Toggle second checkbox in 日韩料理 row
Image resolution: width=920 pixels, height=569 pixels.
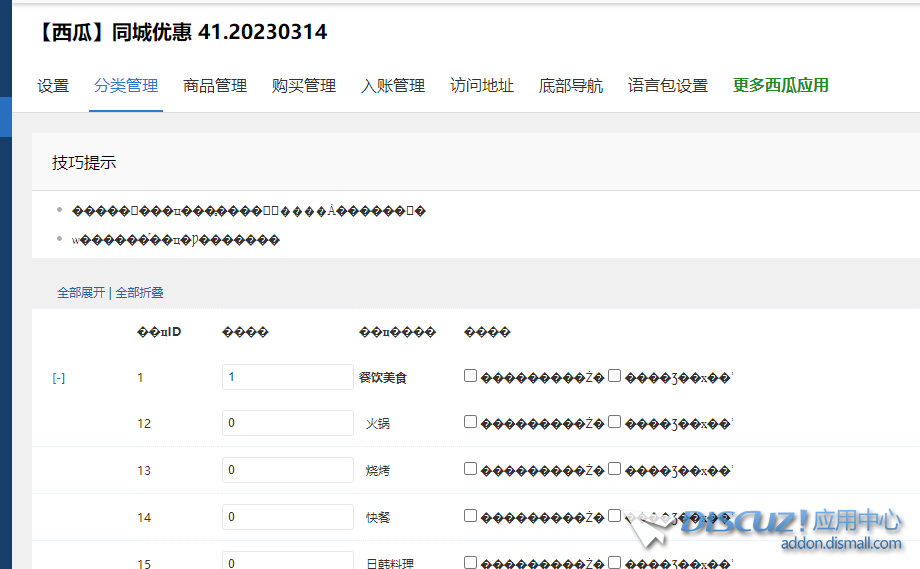[614, 562]
